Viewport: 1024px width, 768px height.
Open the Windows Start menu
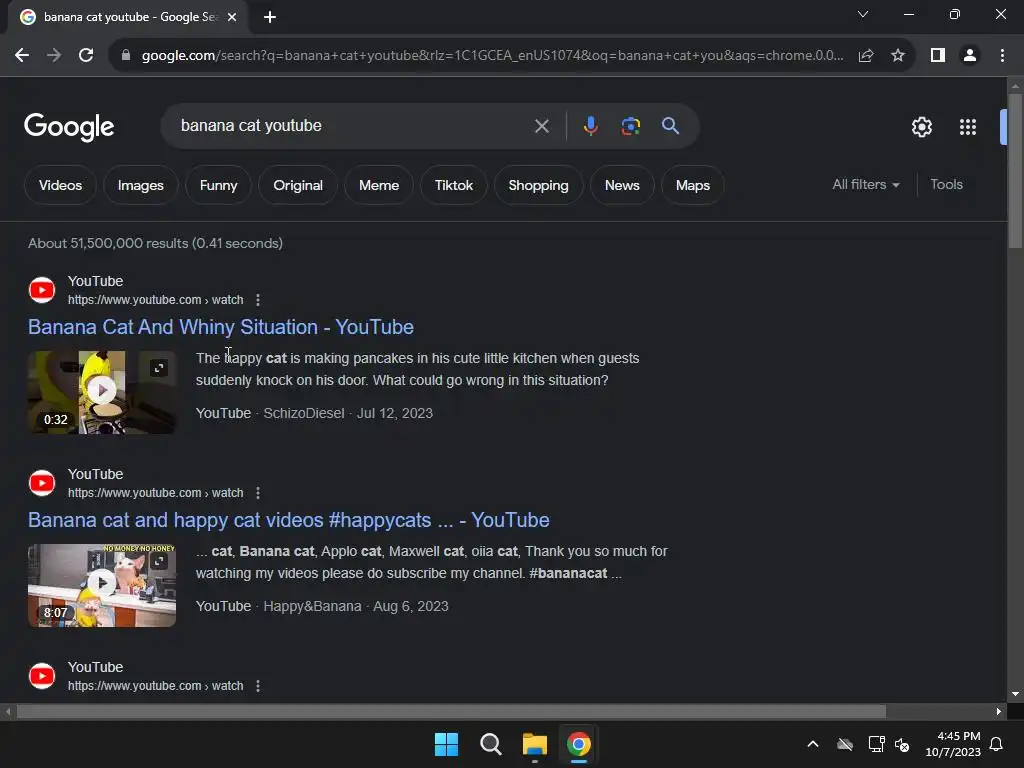tap(447, 744)
